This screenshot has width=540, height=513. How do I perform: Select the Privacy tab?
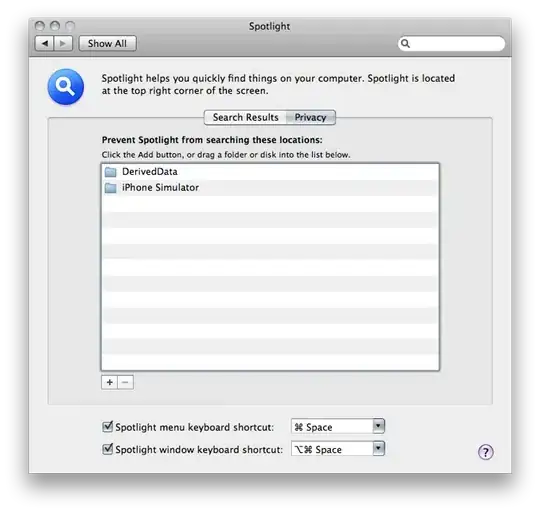[310, 117]
